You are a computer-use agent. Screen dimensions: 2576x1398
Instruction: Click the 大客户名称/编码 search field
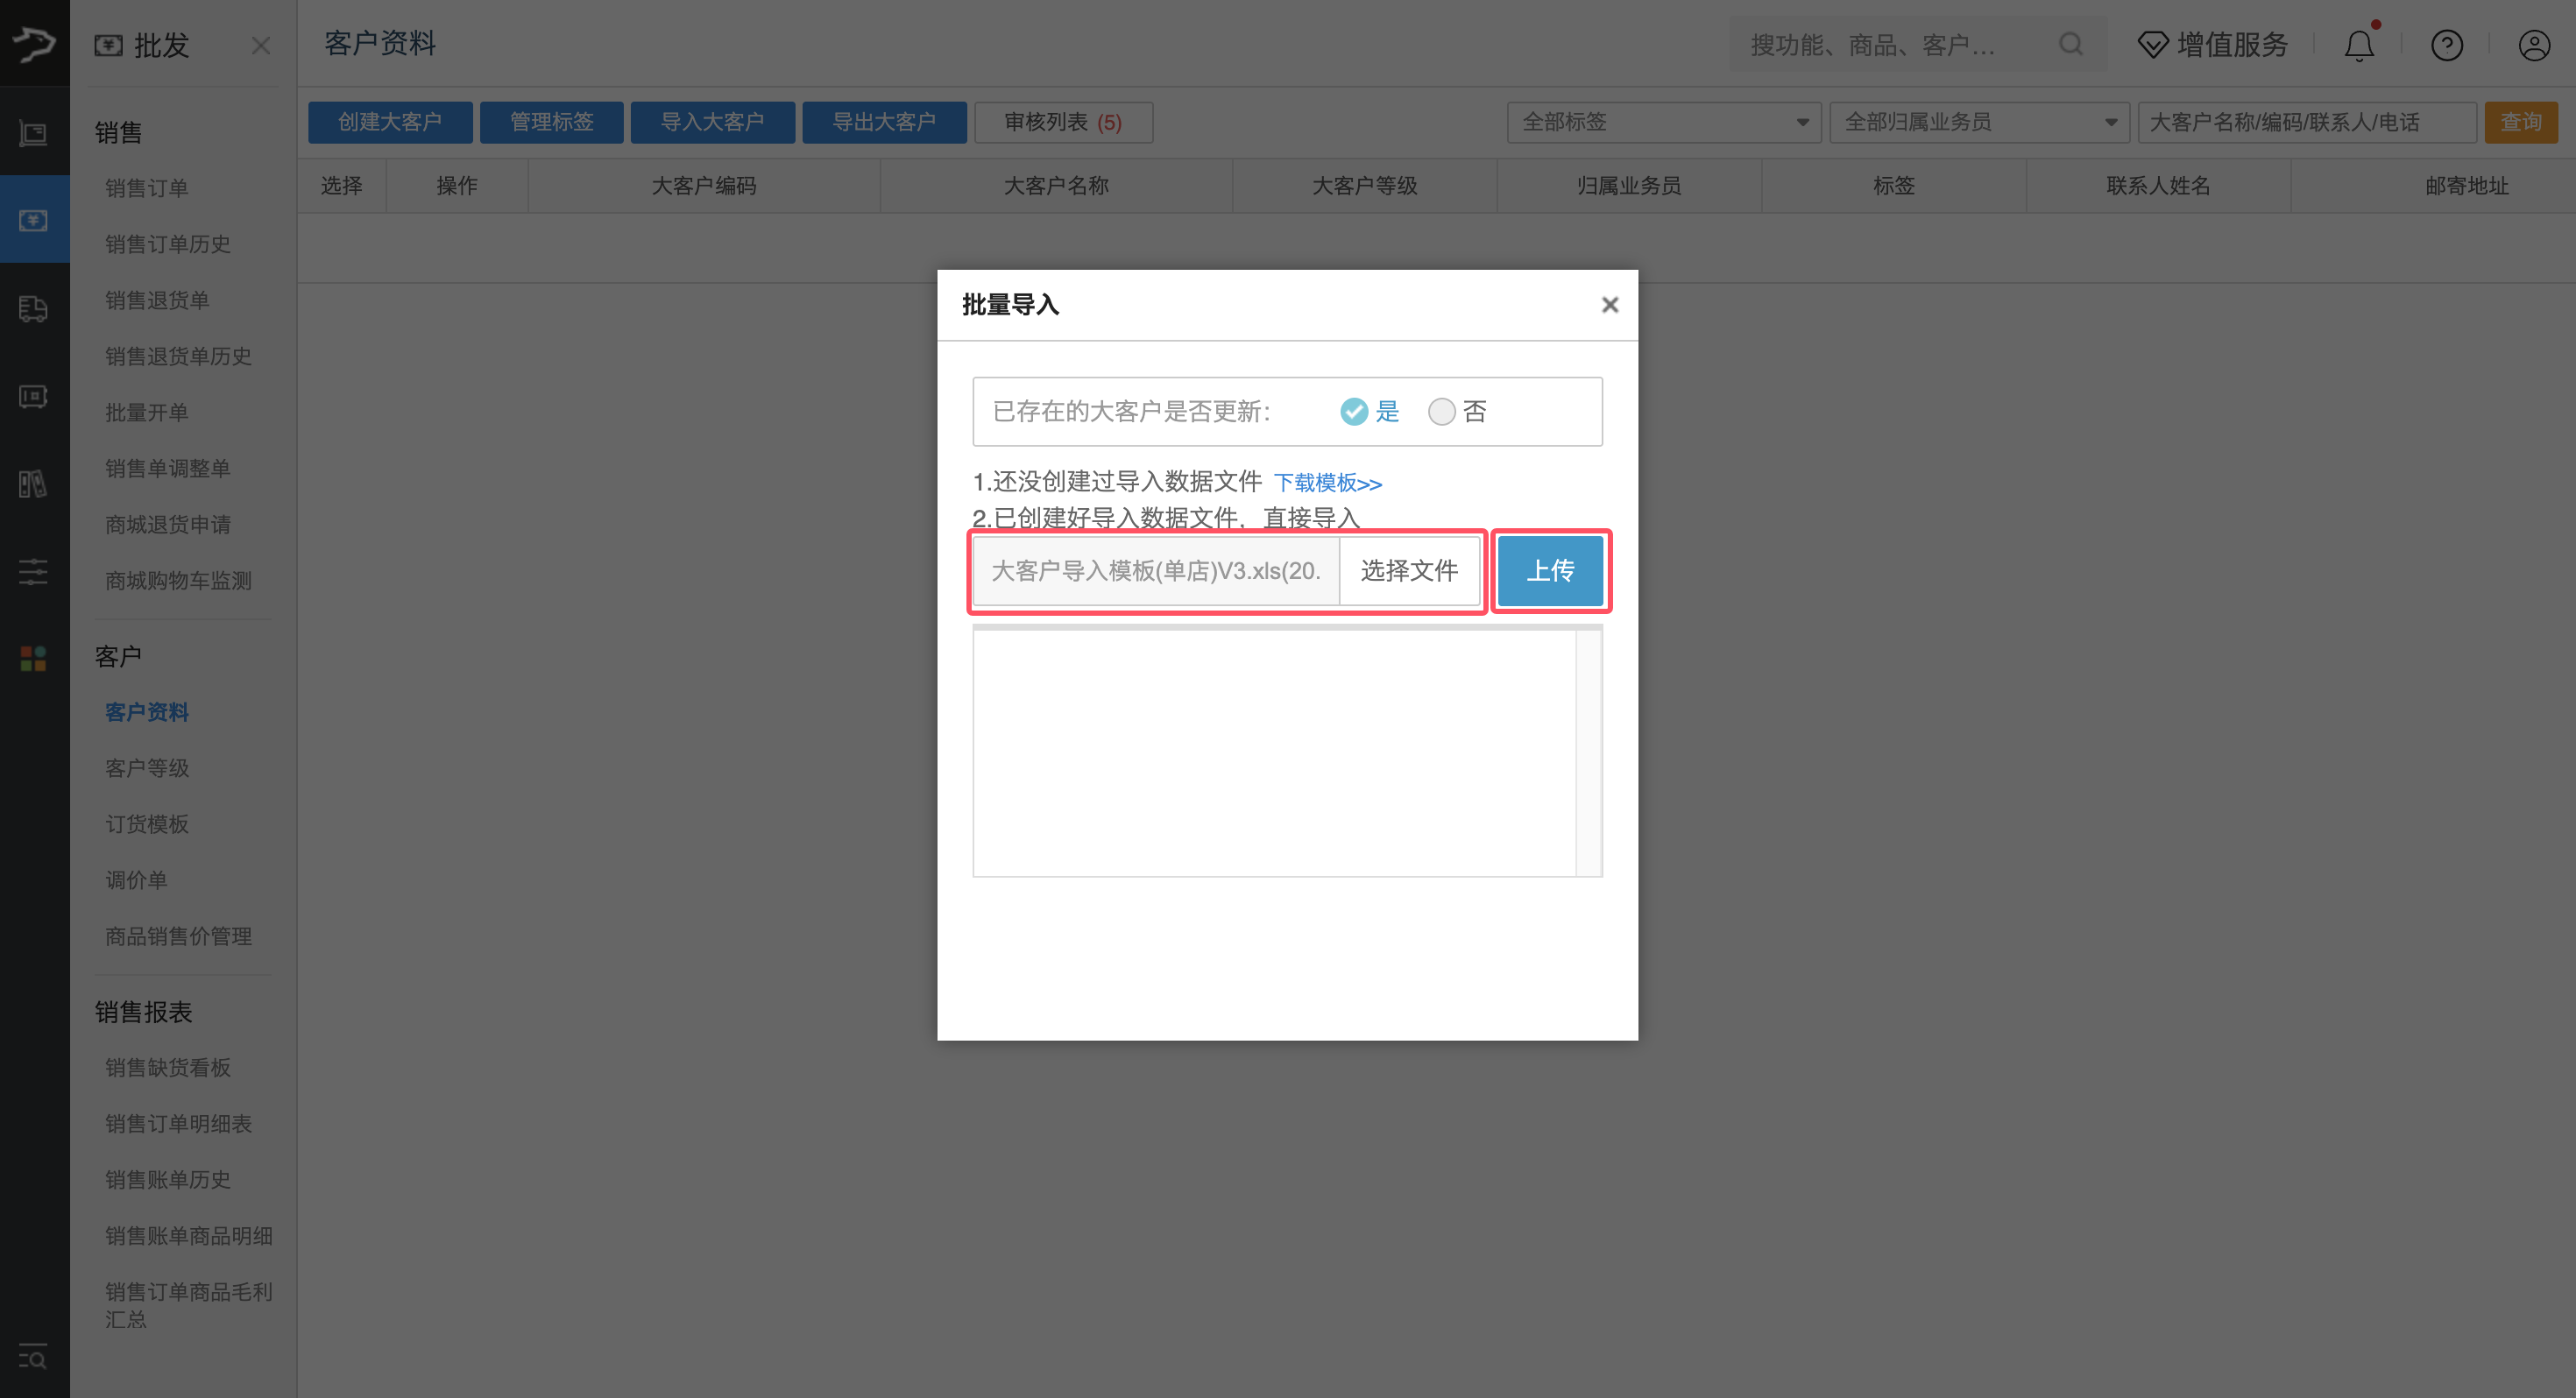pos(2305,122)
